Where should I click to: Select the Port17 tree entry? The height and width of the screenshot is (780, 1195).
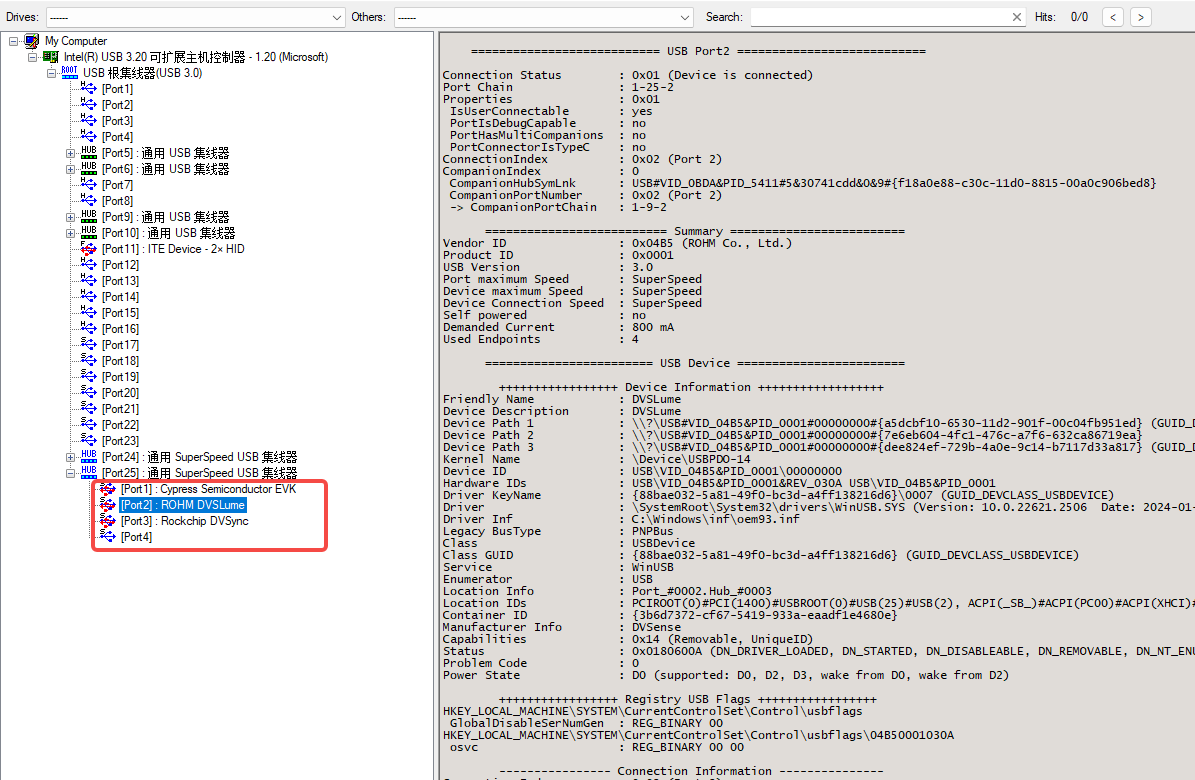[x=120, y=345]
